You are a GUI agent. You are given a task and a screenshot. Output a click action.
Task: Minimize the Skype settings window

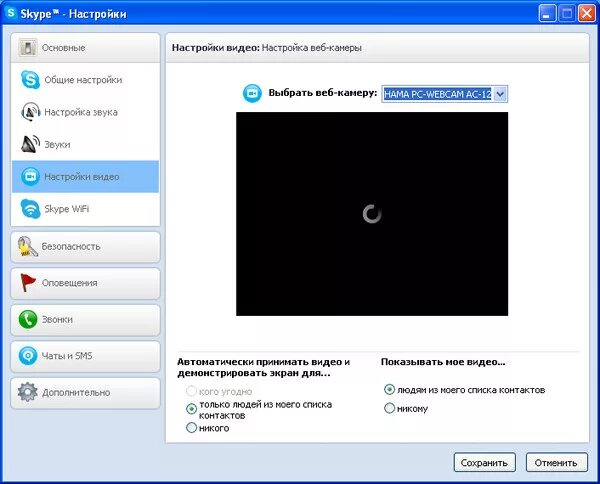pos(547,14)
